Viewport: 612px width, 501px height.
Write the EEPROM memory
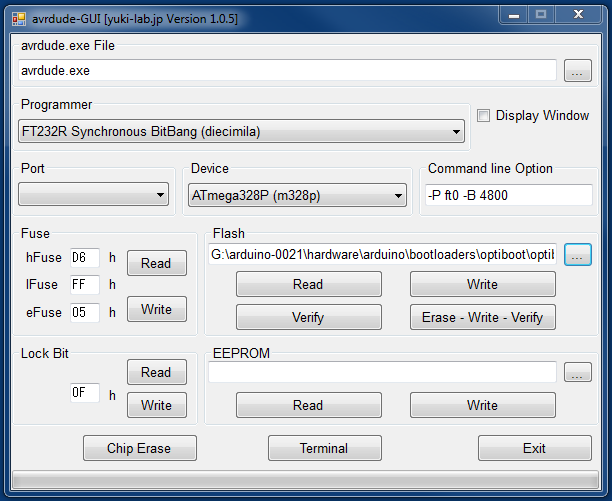pyautogui.click(x=483, y=405)
